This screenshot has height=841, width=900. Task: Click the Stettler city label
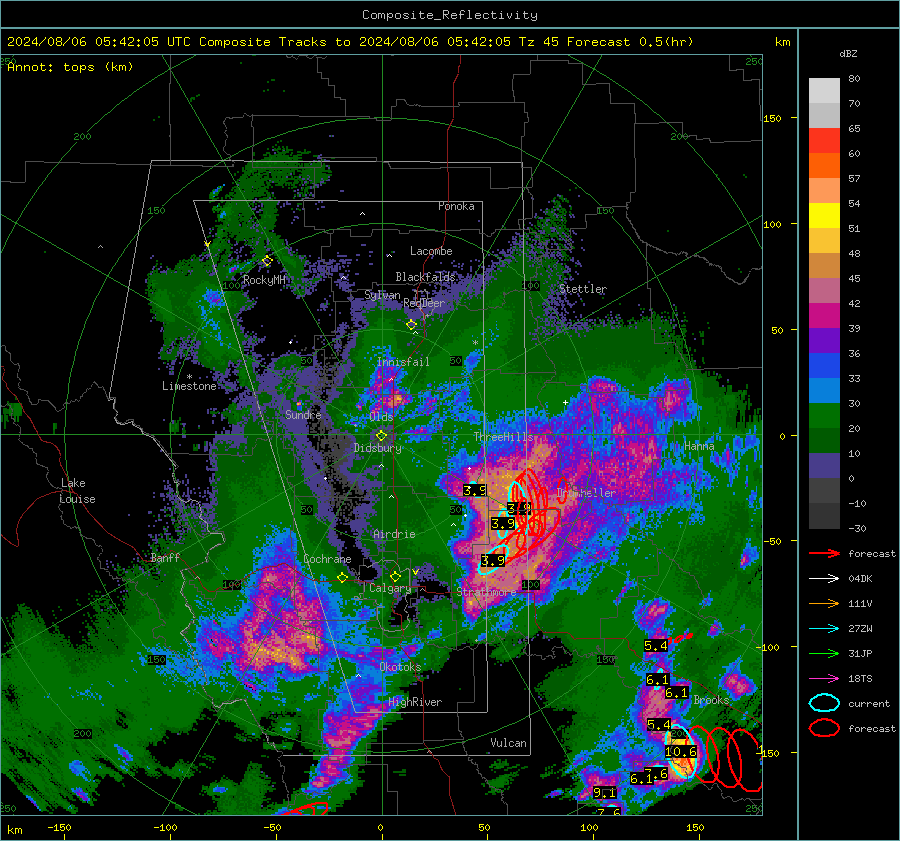tap(583, 289)
